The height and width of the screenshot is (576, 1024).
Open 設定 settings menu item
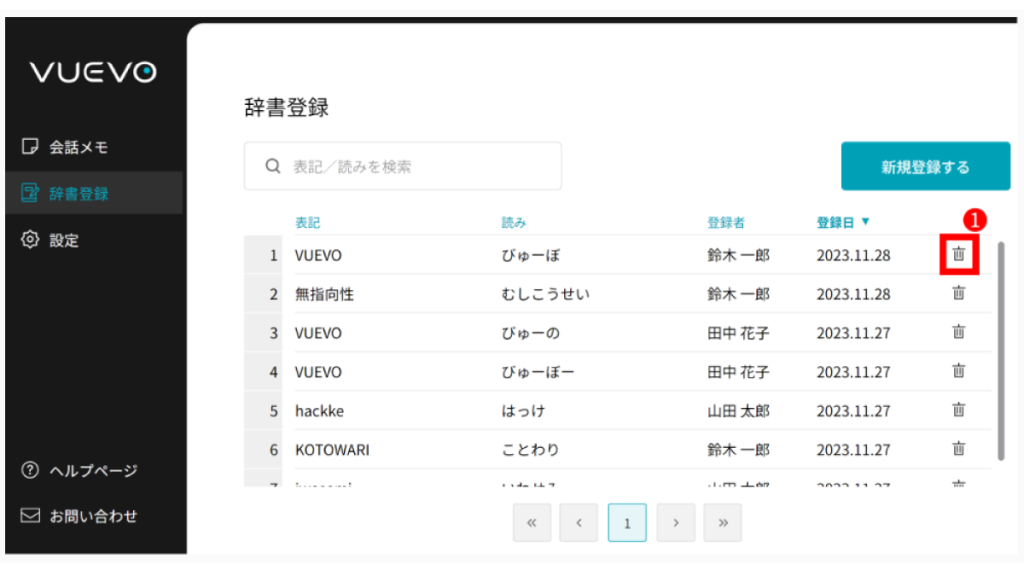(x=63, y=240)
